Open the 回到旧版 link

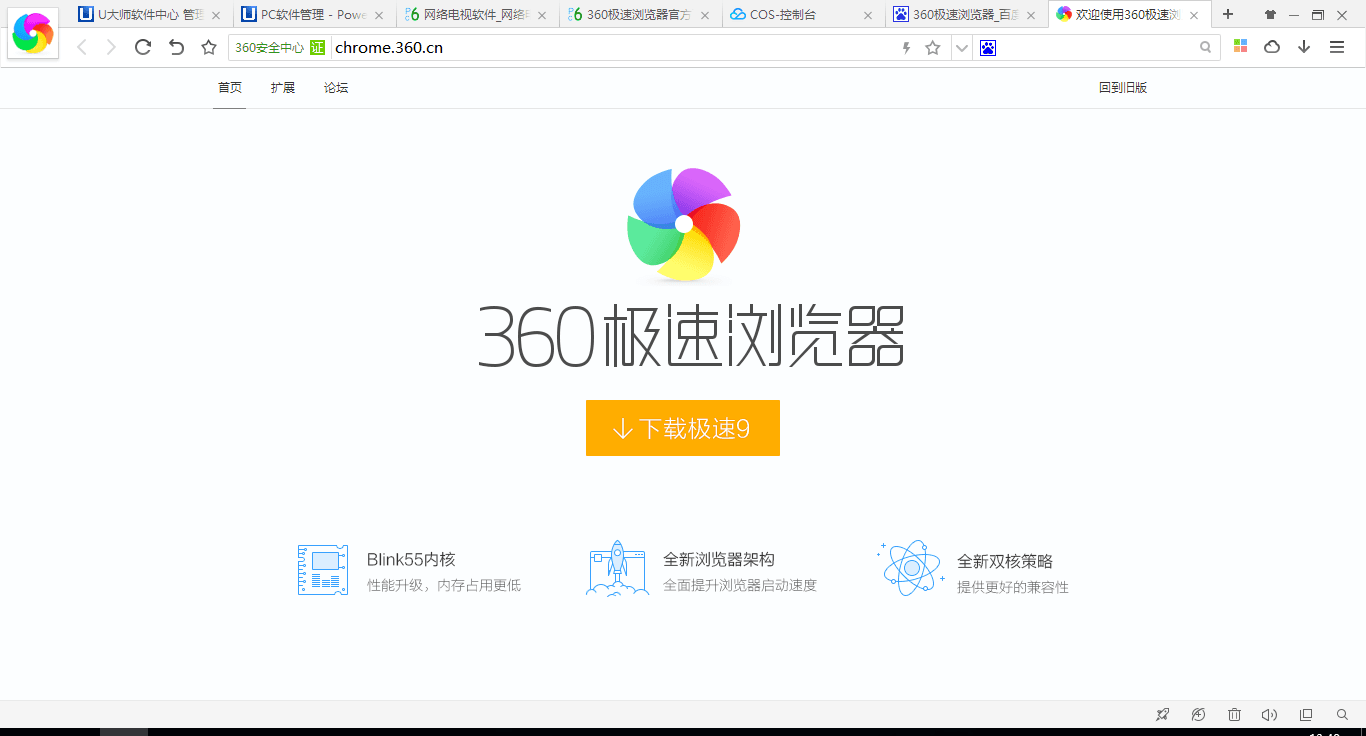(1123, 87)
